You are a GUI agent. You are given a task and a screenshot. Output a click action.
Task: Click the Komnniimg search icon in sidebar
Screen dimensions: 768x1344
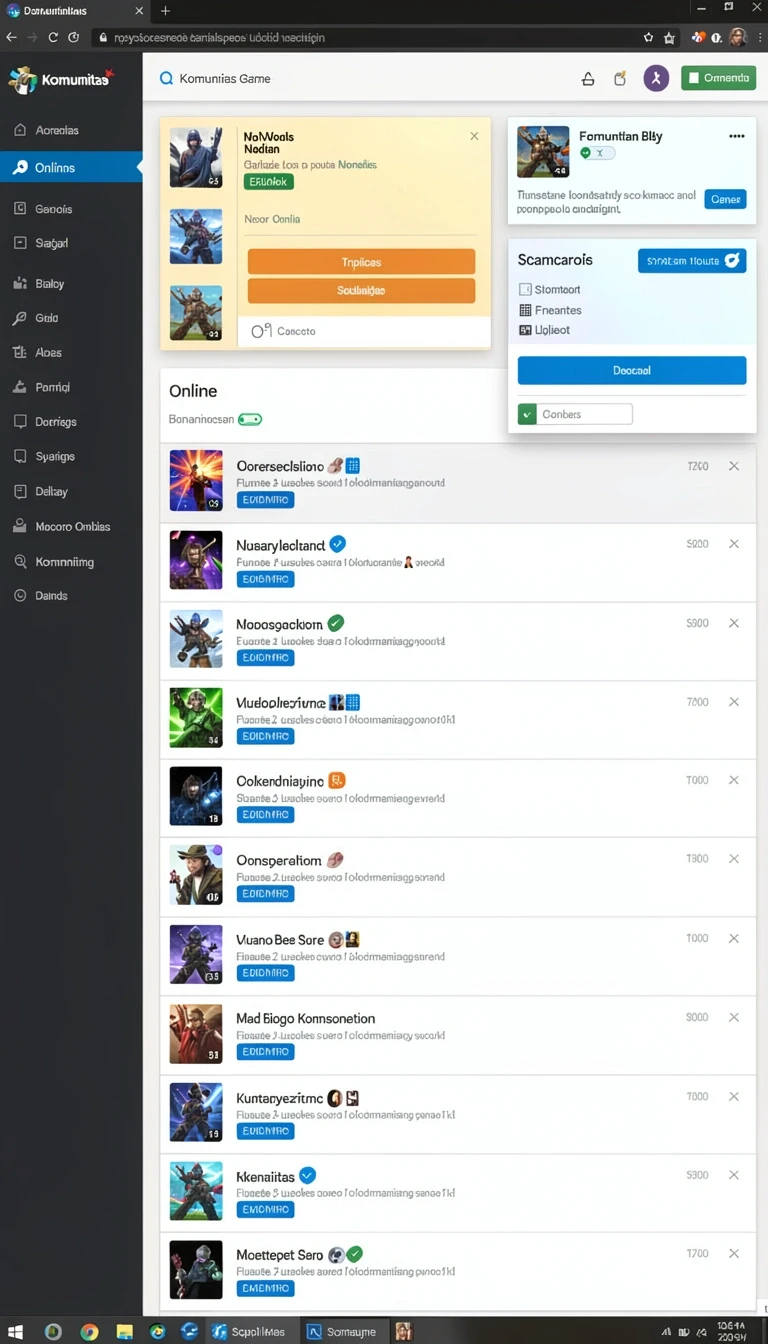19,562
